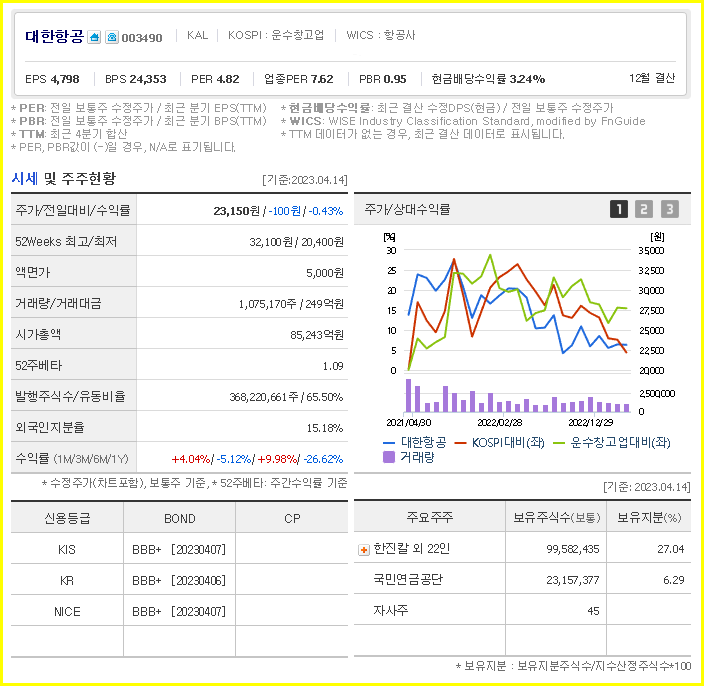Click the 주가/상대수익률 chart title

click(x=407, y=209)
